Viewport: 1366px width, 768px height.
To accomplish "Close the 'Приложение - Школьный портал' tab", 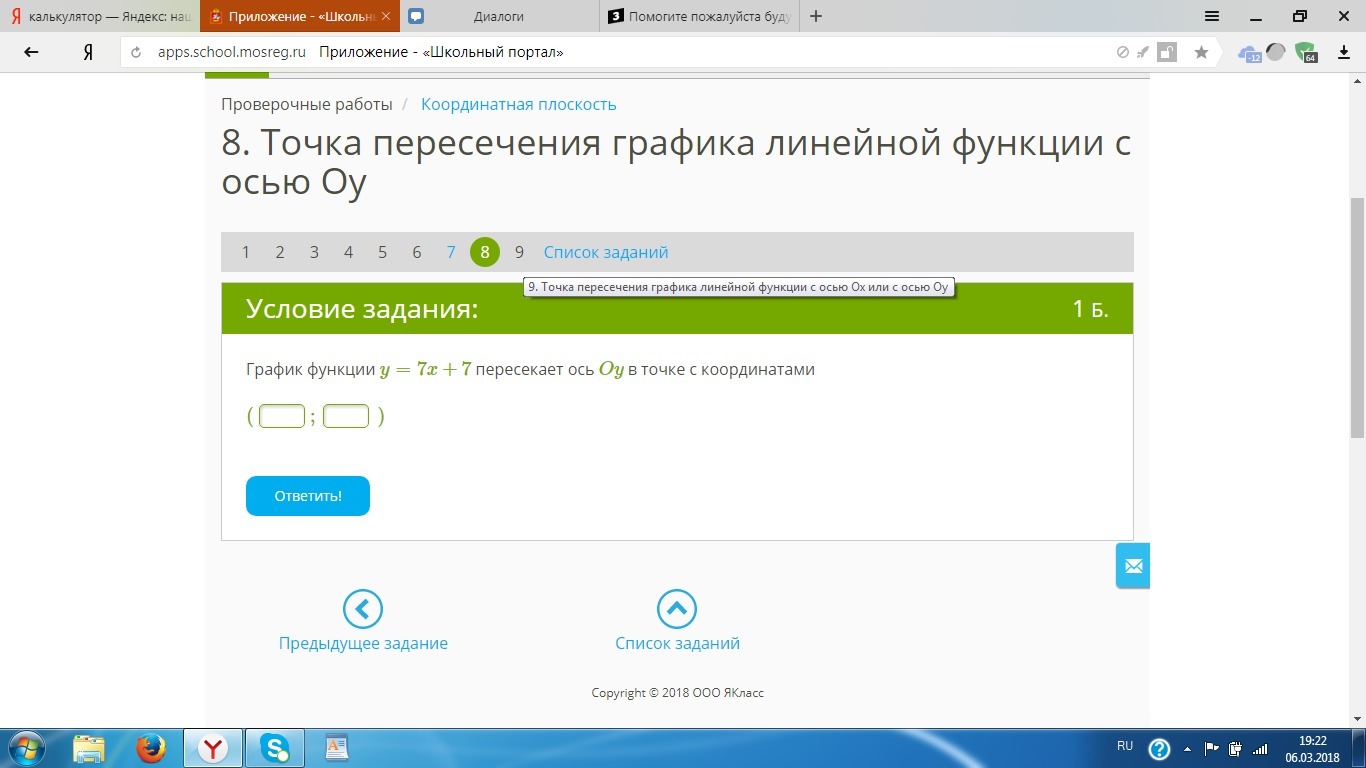I will coord(386,16).
